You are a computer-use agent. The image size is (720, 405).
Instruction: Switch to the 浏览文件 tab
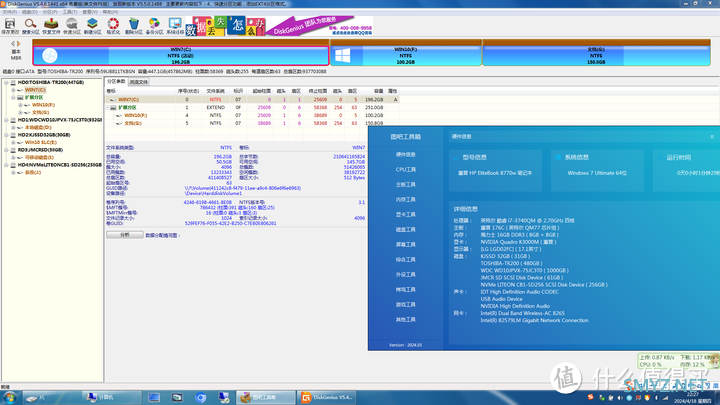pyautogui.click(x=139, y=82)
